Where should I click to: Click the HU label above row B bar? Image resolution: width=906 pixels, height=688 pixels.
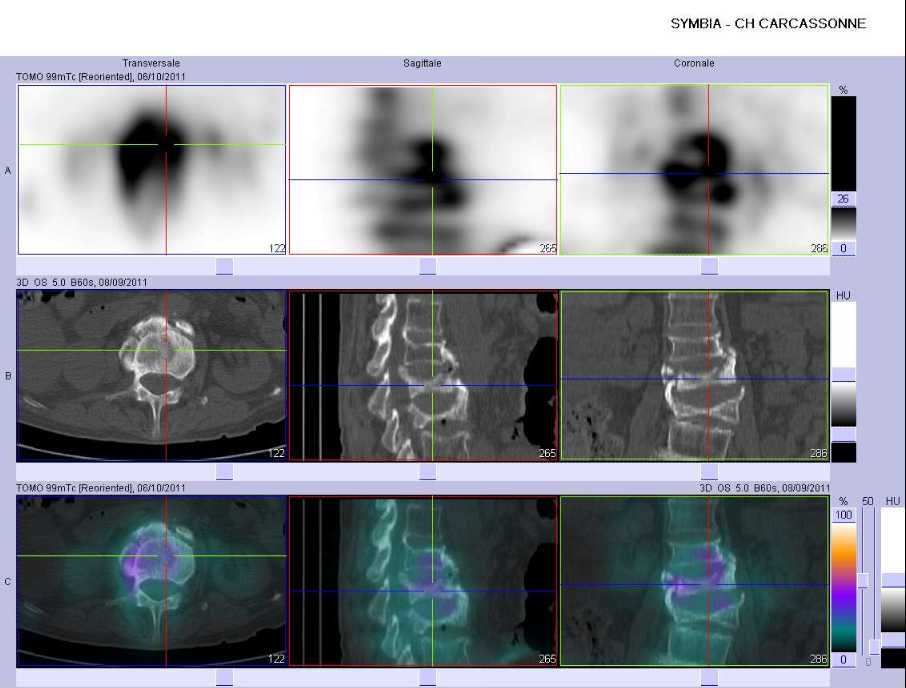point(843,296)
